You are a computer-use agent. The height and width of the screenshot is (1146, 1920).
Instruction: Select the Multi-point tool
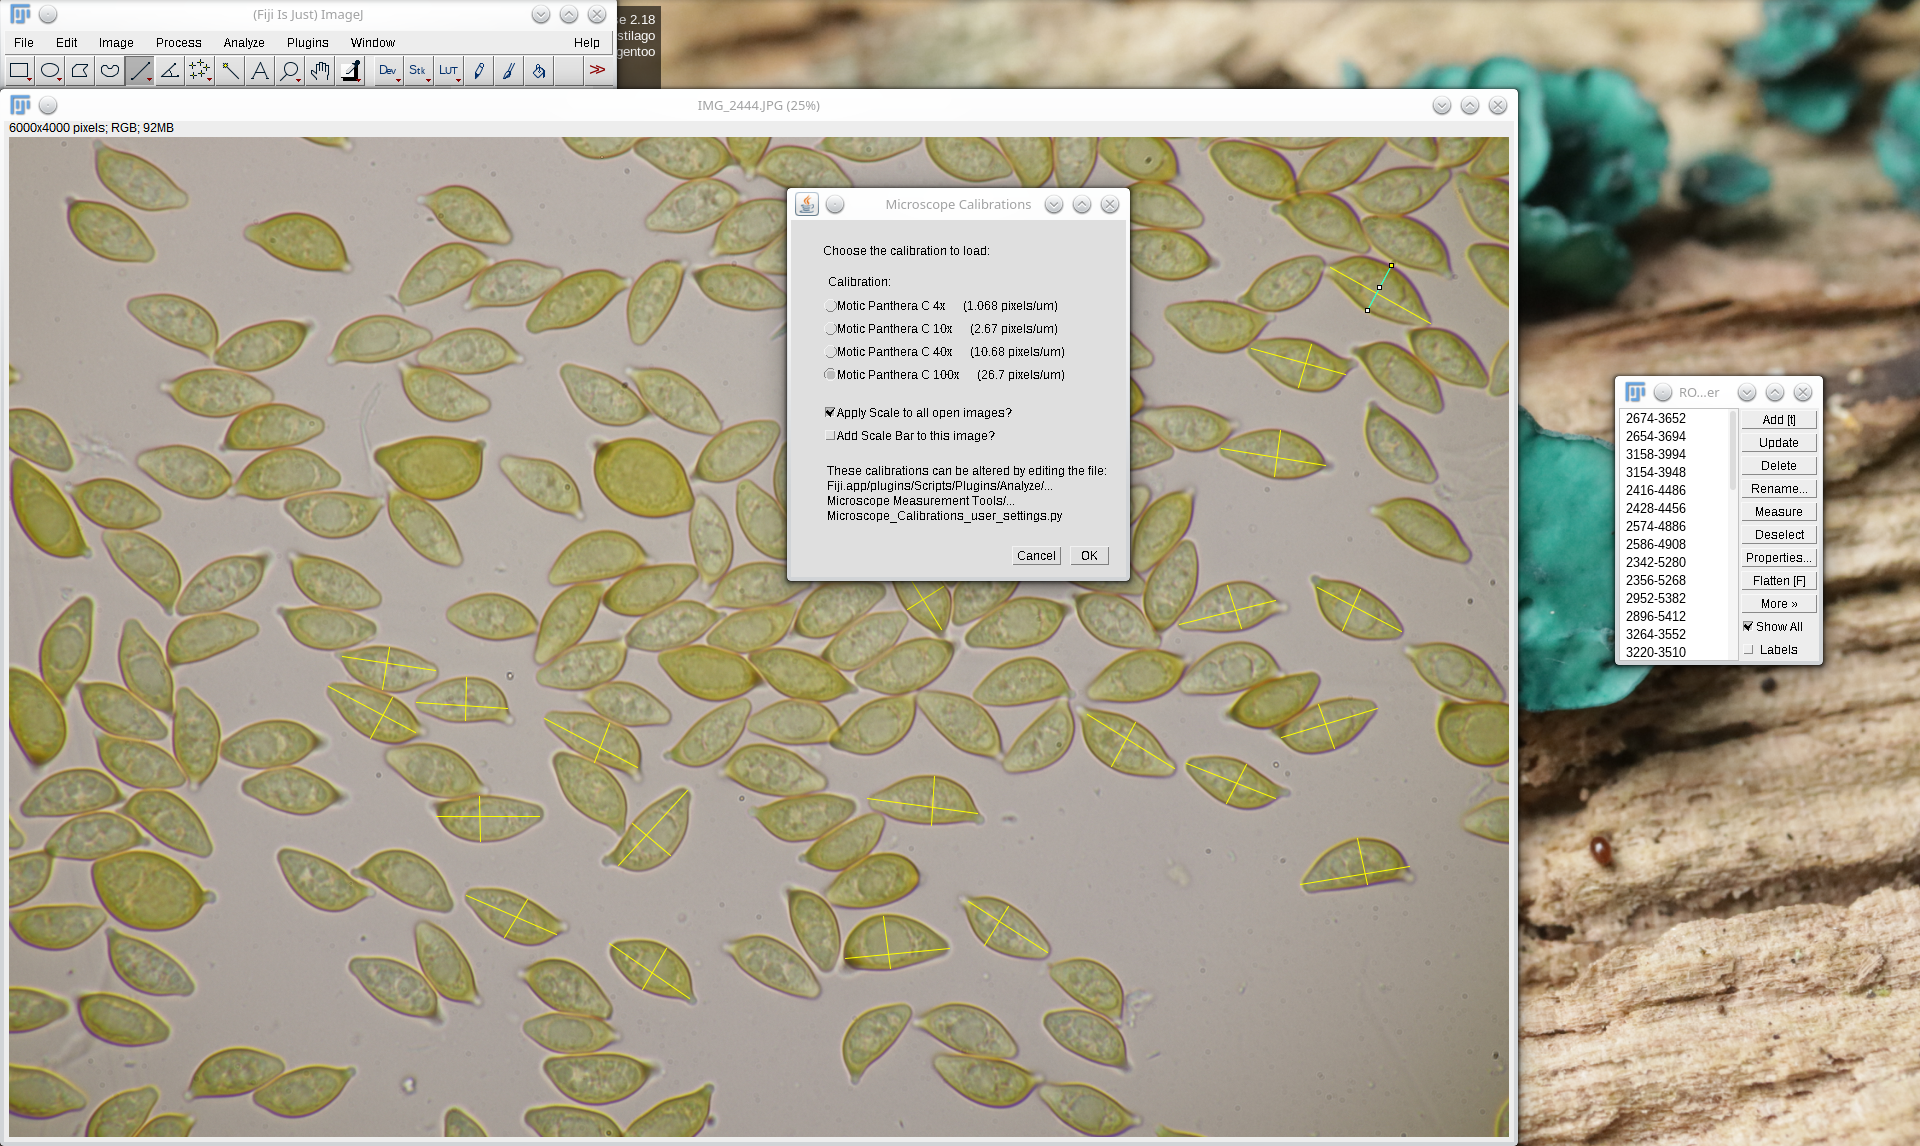[x=200, y=71]
